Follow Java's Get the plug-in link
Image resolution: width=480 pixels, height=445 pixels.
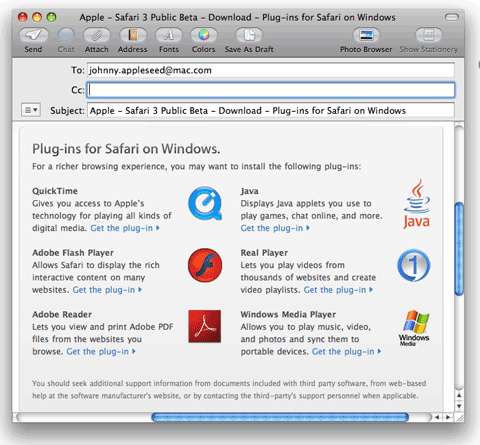coord(275,228)
